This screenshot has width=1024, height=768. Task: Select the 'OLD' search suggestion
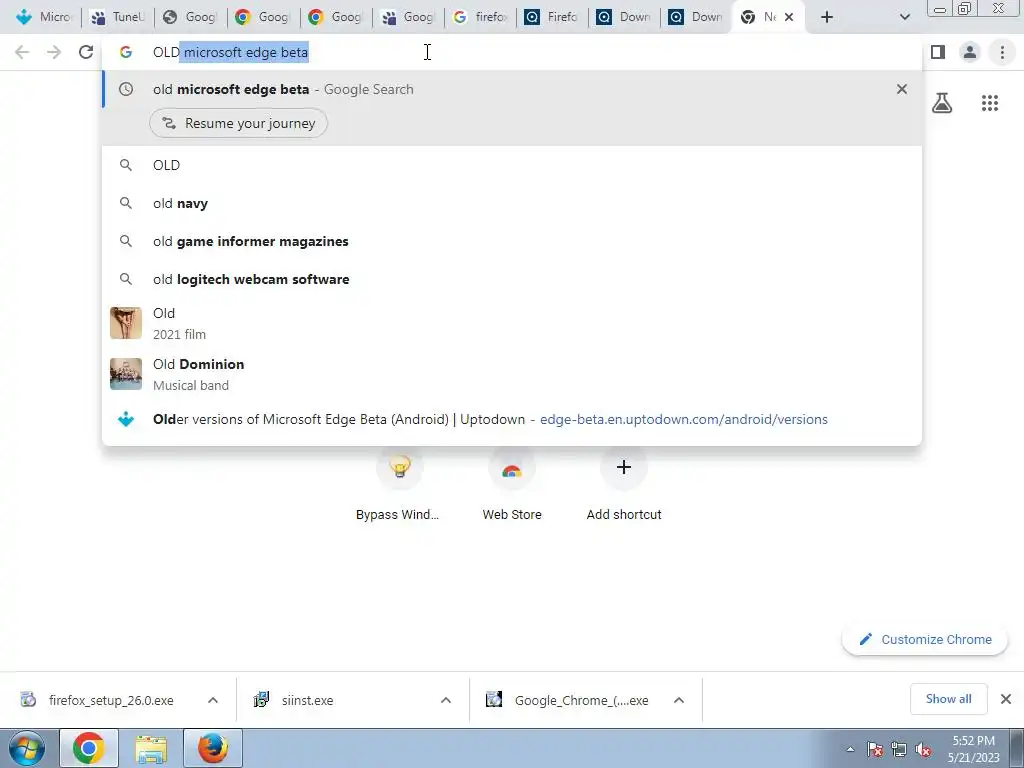pos(512,165)
